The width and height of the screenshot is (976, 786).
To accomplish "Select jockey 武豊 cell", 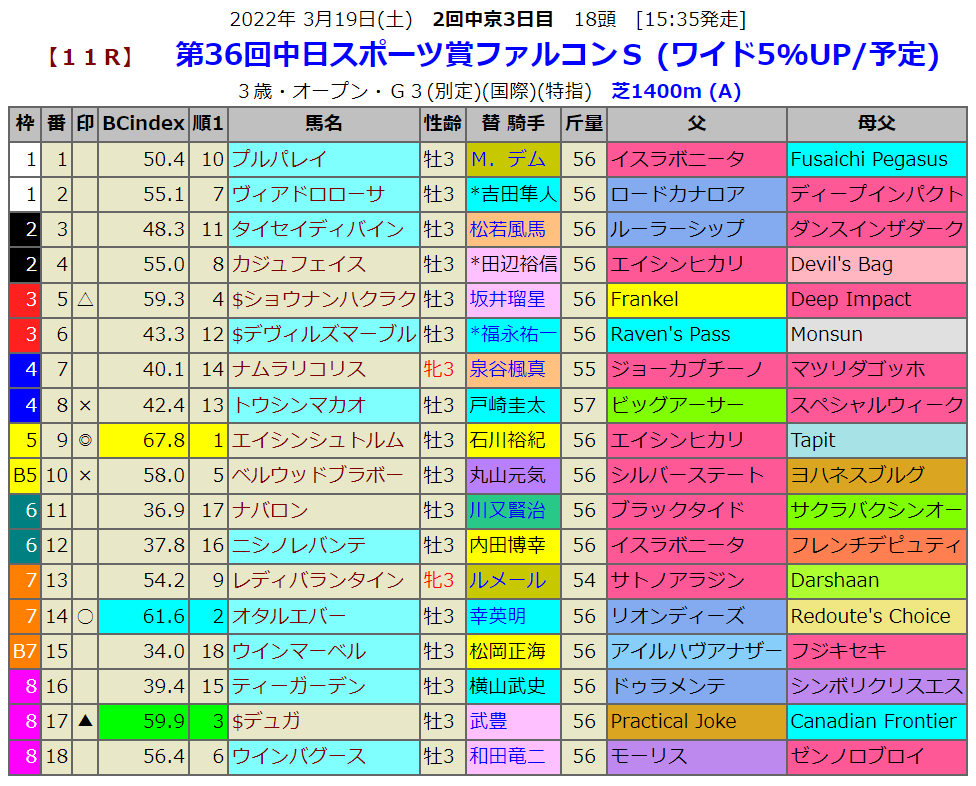I will [x=490, y=721].
